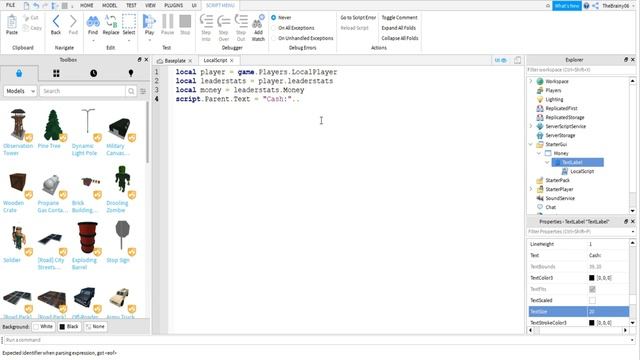Click the Pause test button
The image size is (640, 360).
pyautogui.click(x=167, y=21)
